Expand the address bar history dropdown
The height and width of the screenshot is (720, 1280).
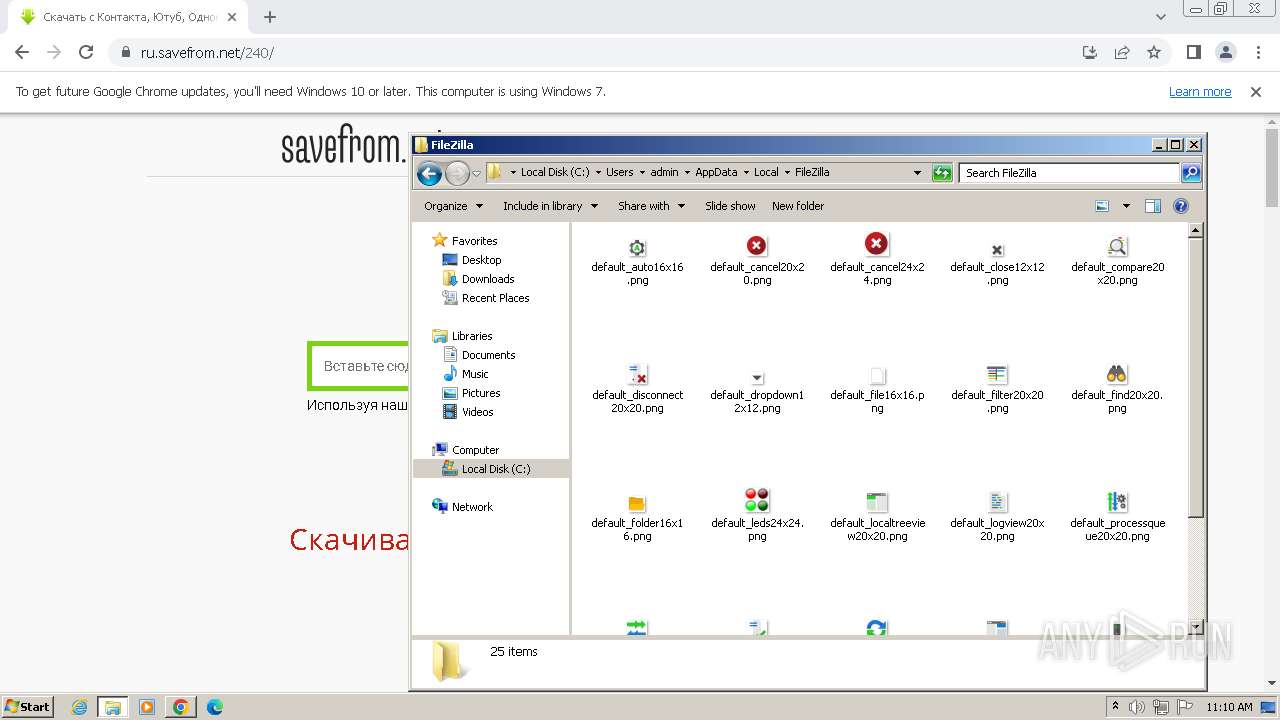pyautogui.click(x=917, y=172)
